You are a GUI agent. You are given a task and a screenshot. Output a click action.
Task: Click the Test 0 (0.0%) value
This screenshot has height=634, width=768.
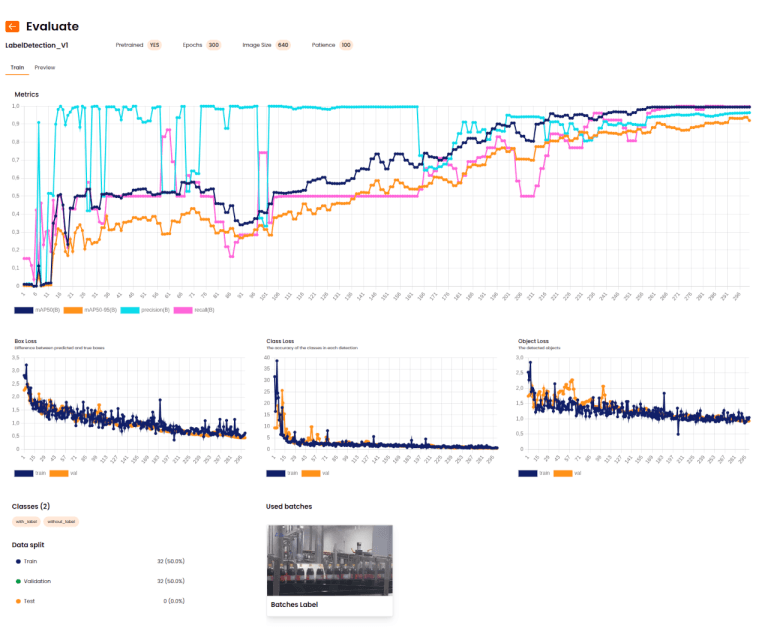tap(174, 601)
